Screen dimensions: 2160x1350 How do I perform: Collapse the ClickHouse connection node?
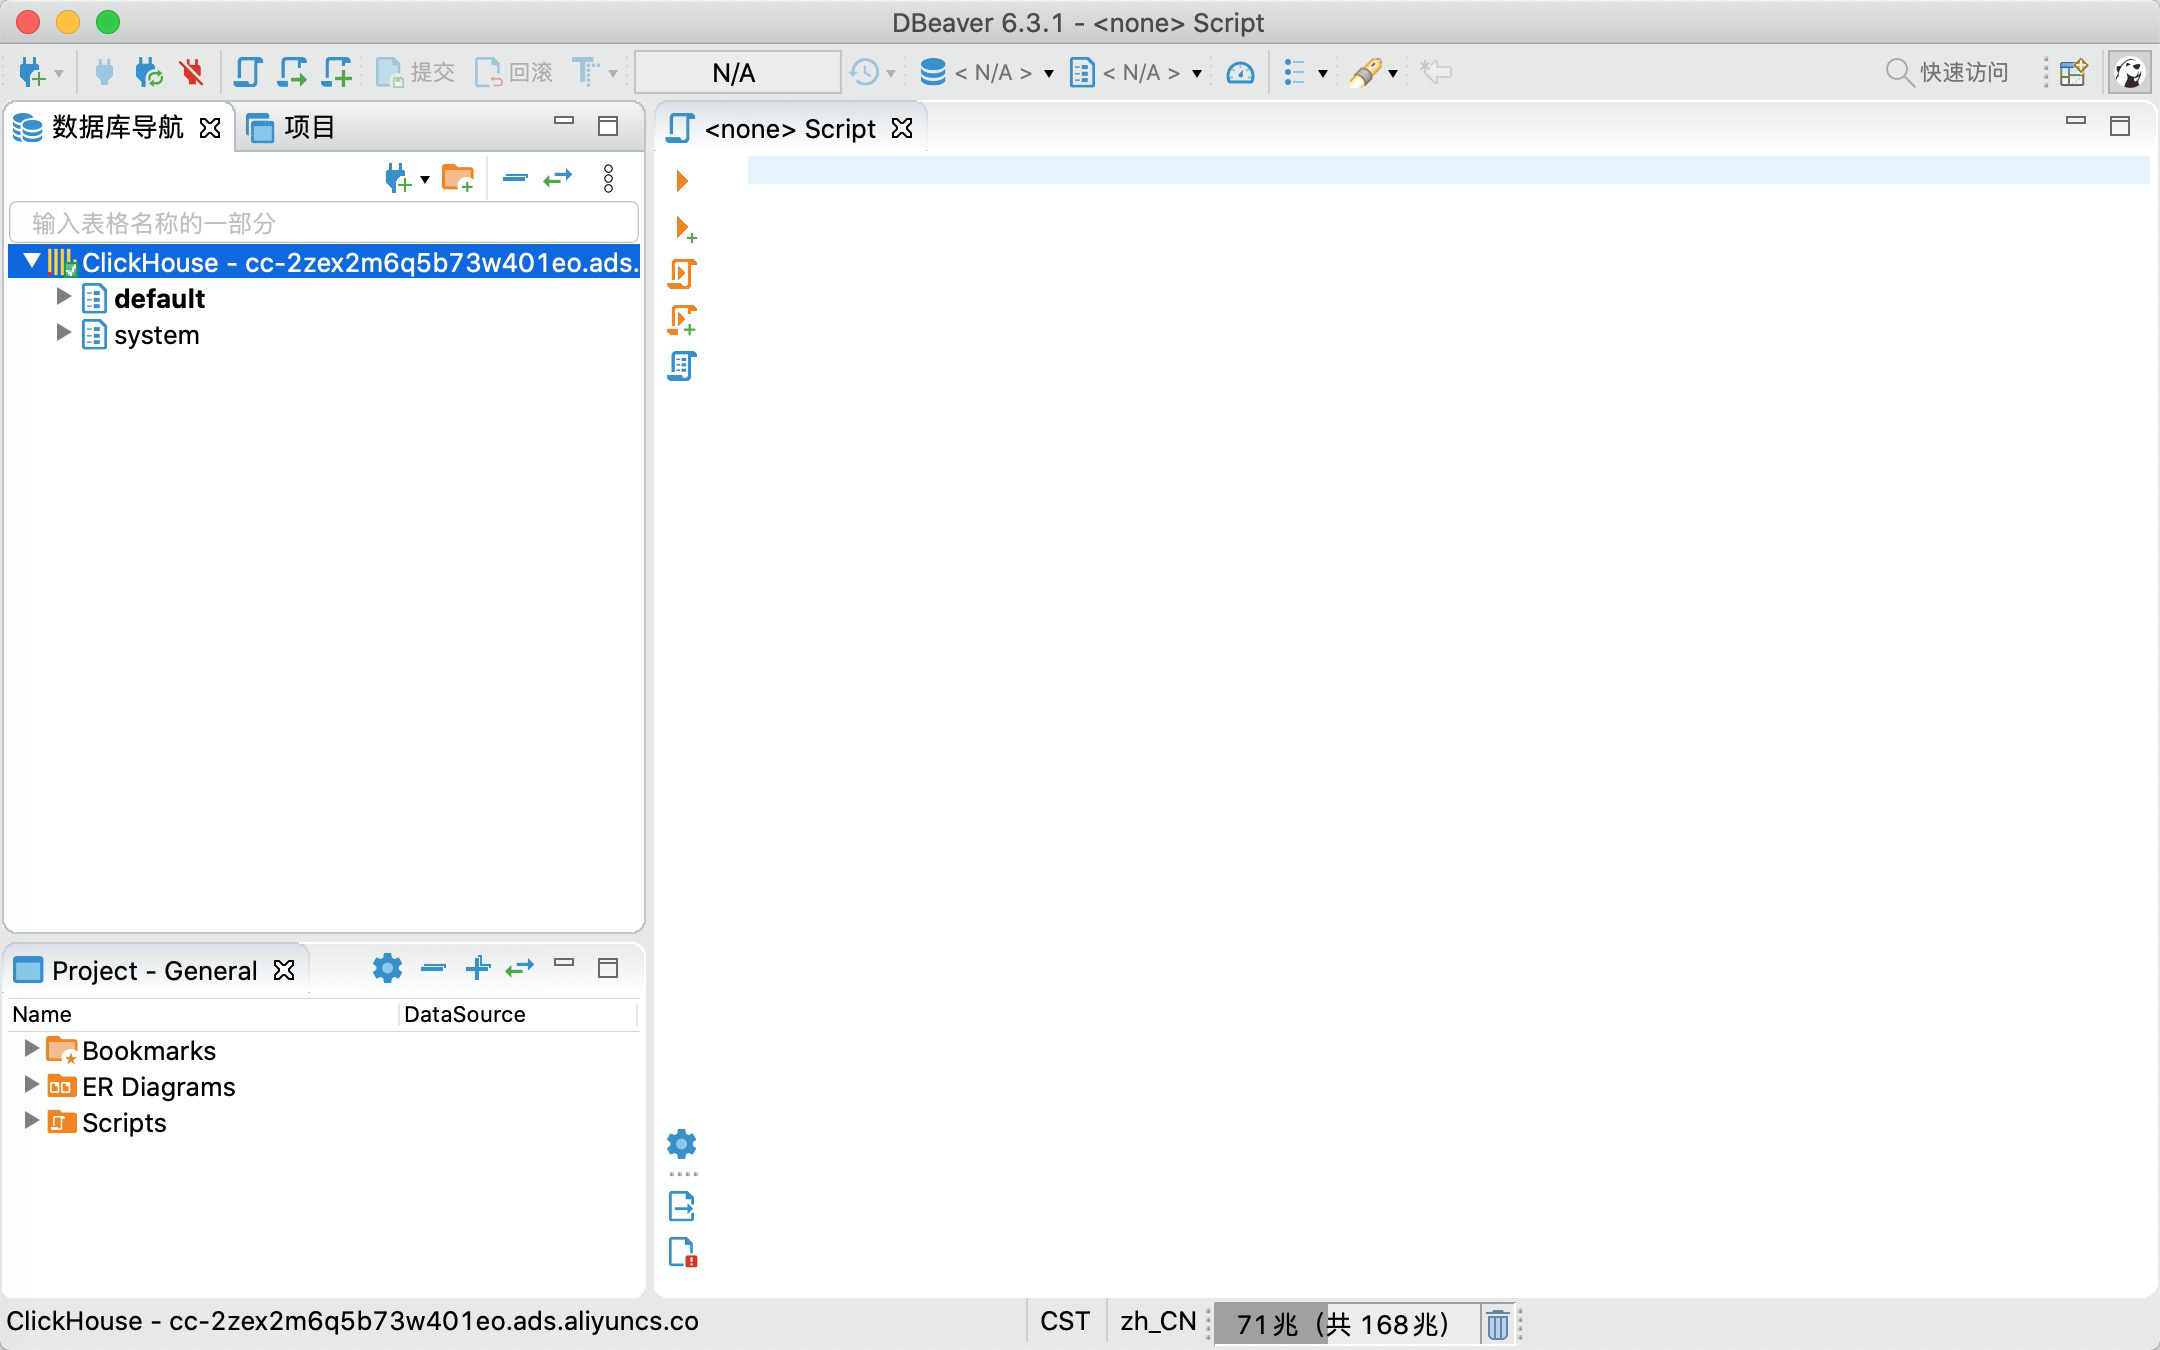coord(32,261)
